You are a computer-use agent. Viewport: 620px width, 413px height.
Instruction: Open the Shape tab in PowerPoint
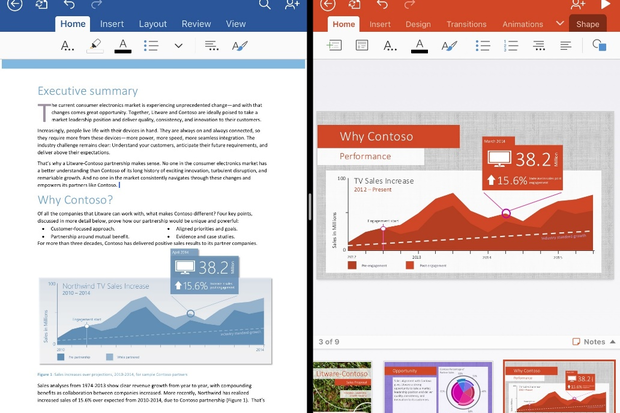[x=588, y=24]
